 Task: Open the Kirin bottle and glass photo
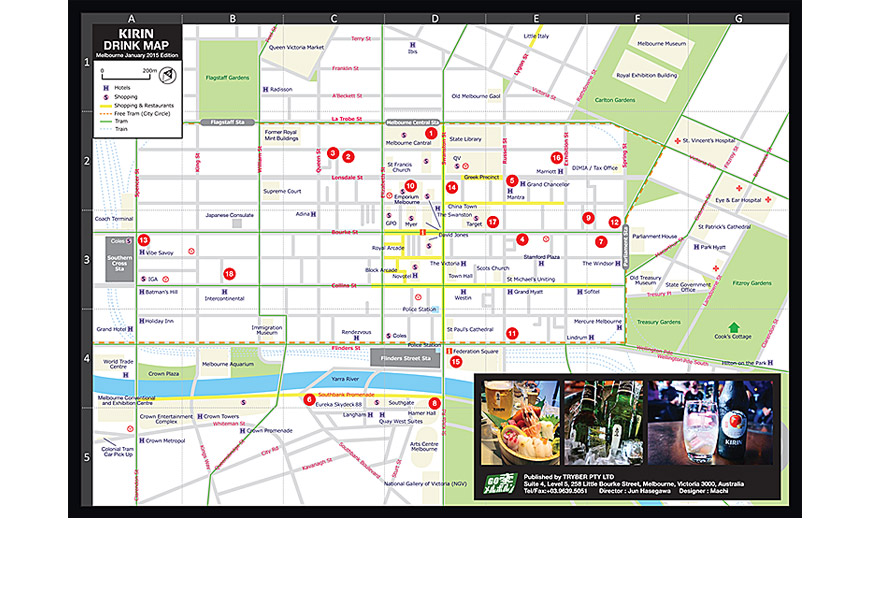coord(710,423)
